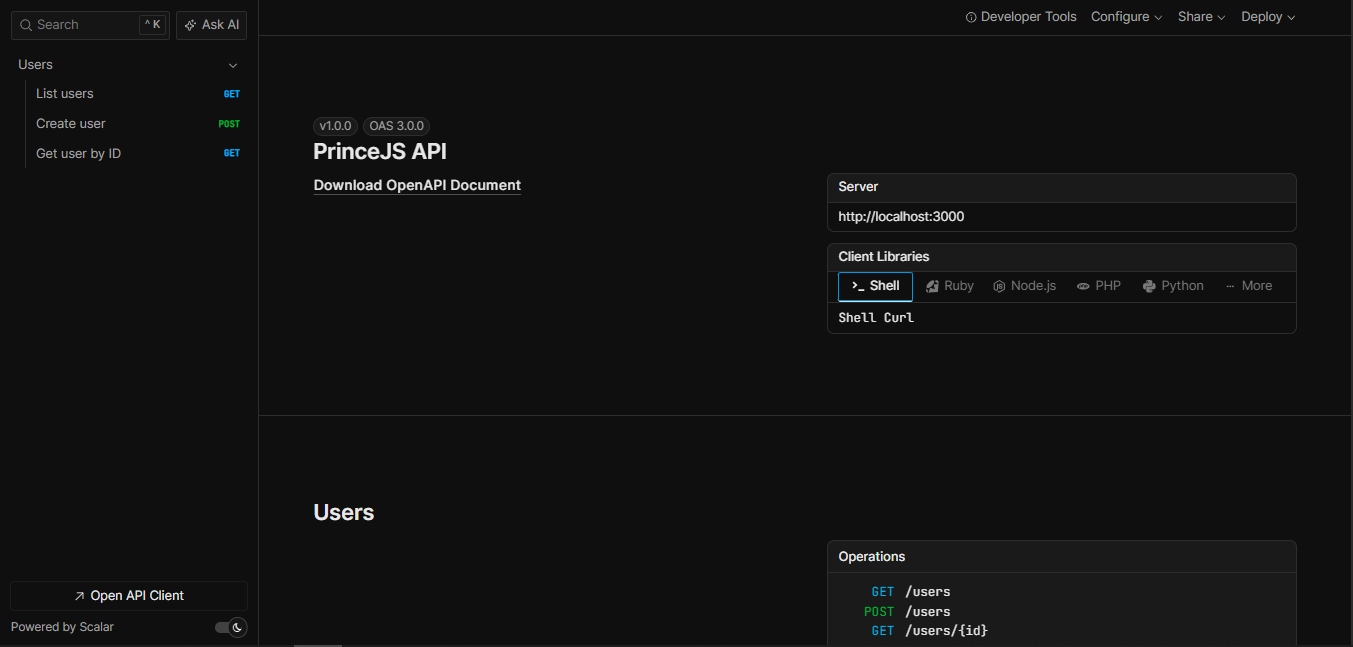Open the Ask AI assistant

(x=211, y=24)
